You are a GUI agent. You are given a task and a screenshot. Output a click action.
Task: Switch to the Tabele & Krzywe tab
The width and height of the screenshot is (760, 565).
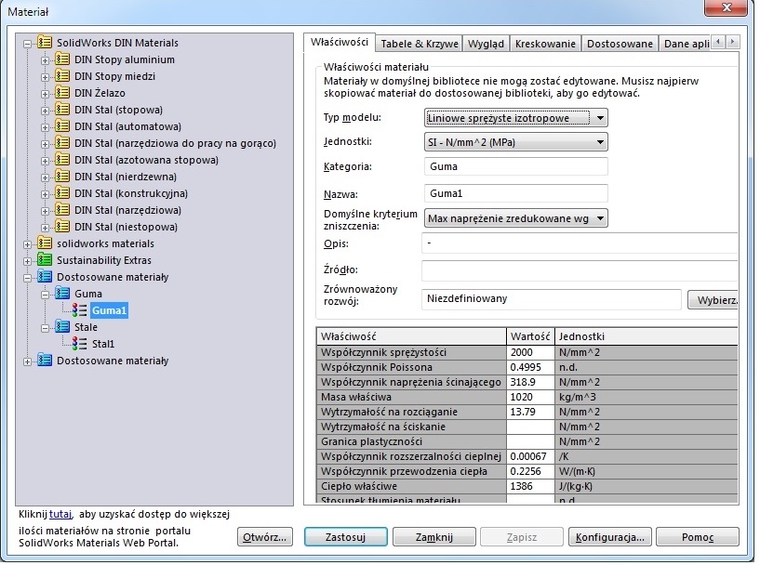click(x=419, y=44)
